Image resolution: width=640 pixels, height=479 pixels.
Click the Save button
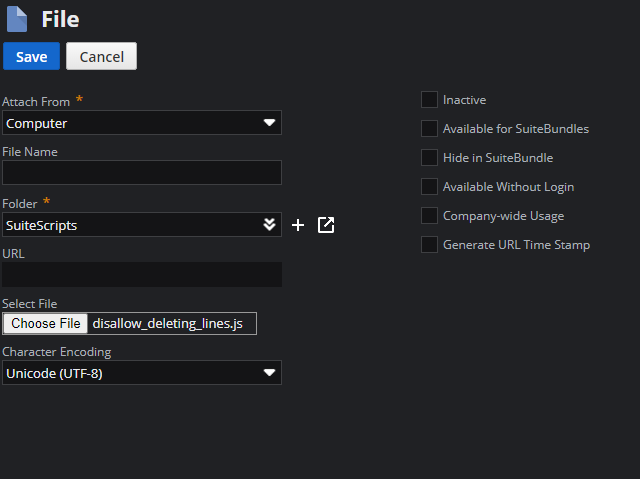(x=31, y=56)
